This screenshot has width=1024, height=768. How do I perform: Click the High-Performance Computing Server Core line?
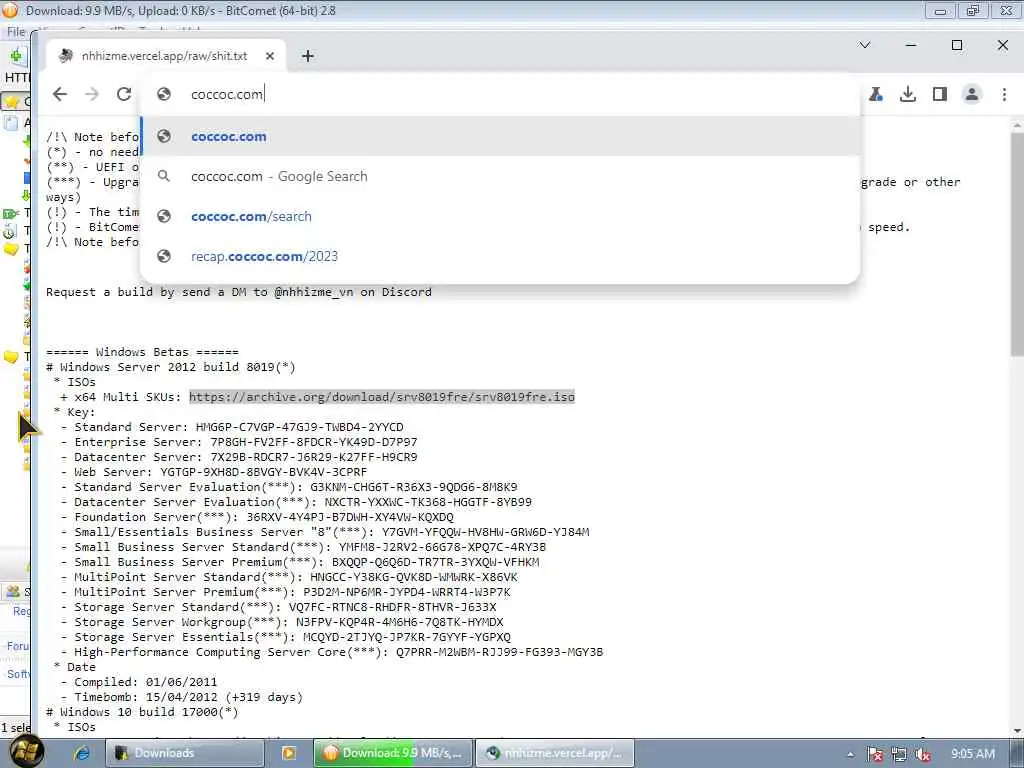pos(332,652)
